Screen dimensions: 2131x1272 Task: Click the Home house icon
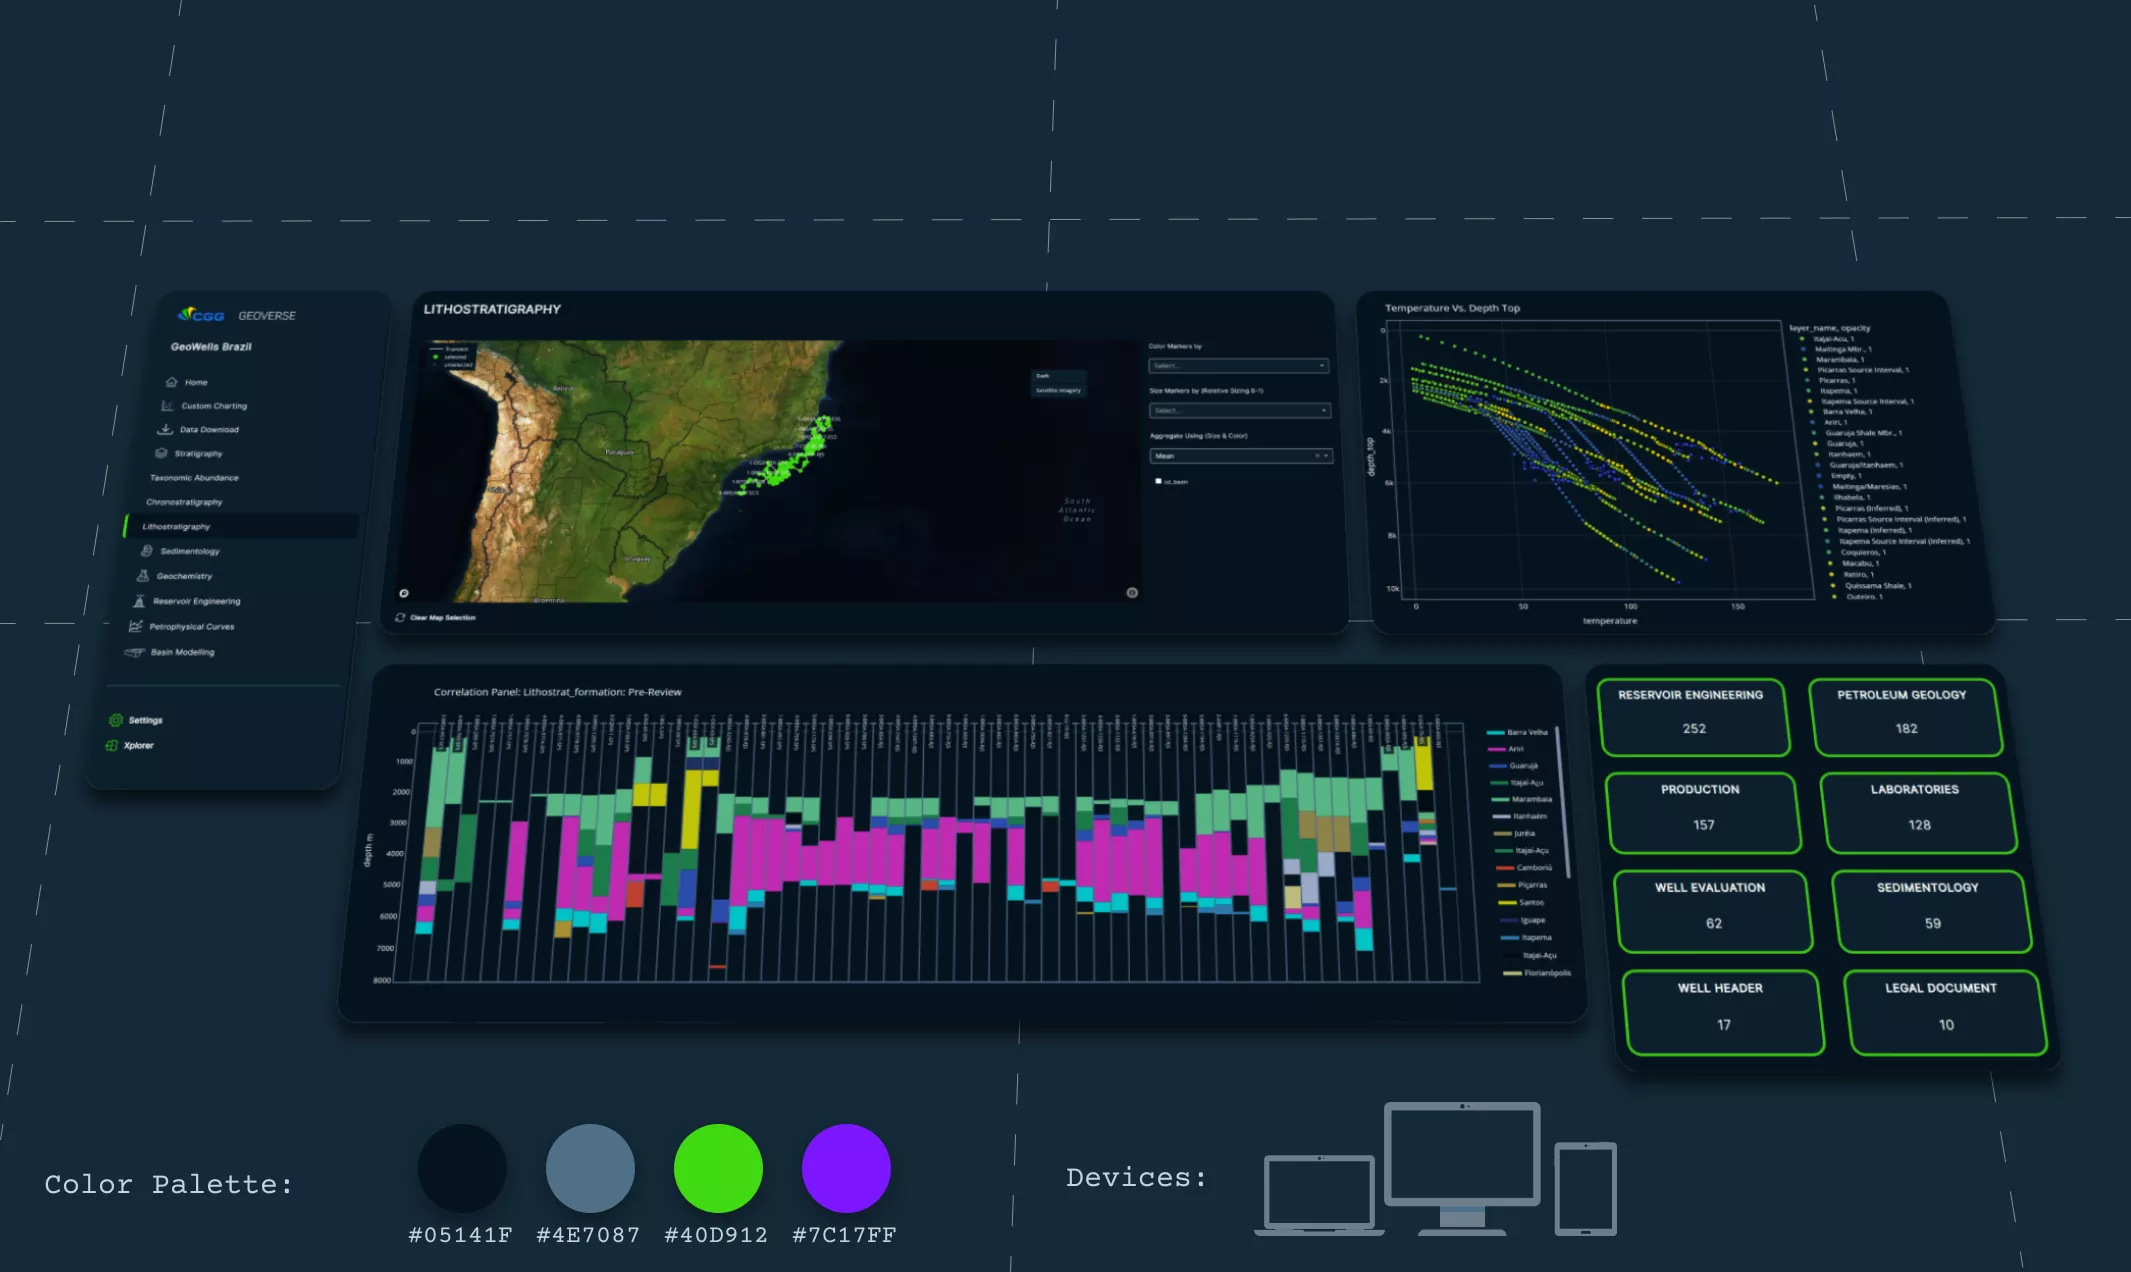[171, 382]
